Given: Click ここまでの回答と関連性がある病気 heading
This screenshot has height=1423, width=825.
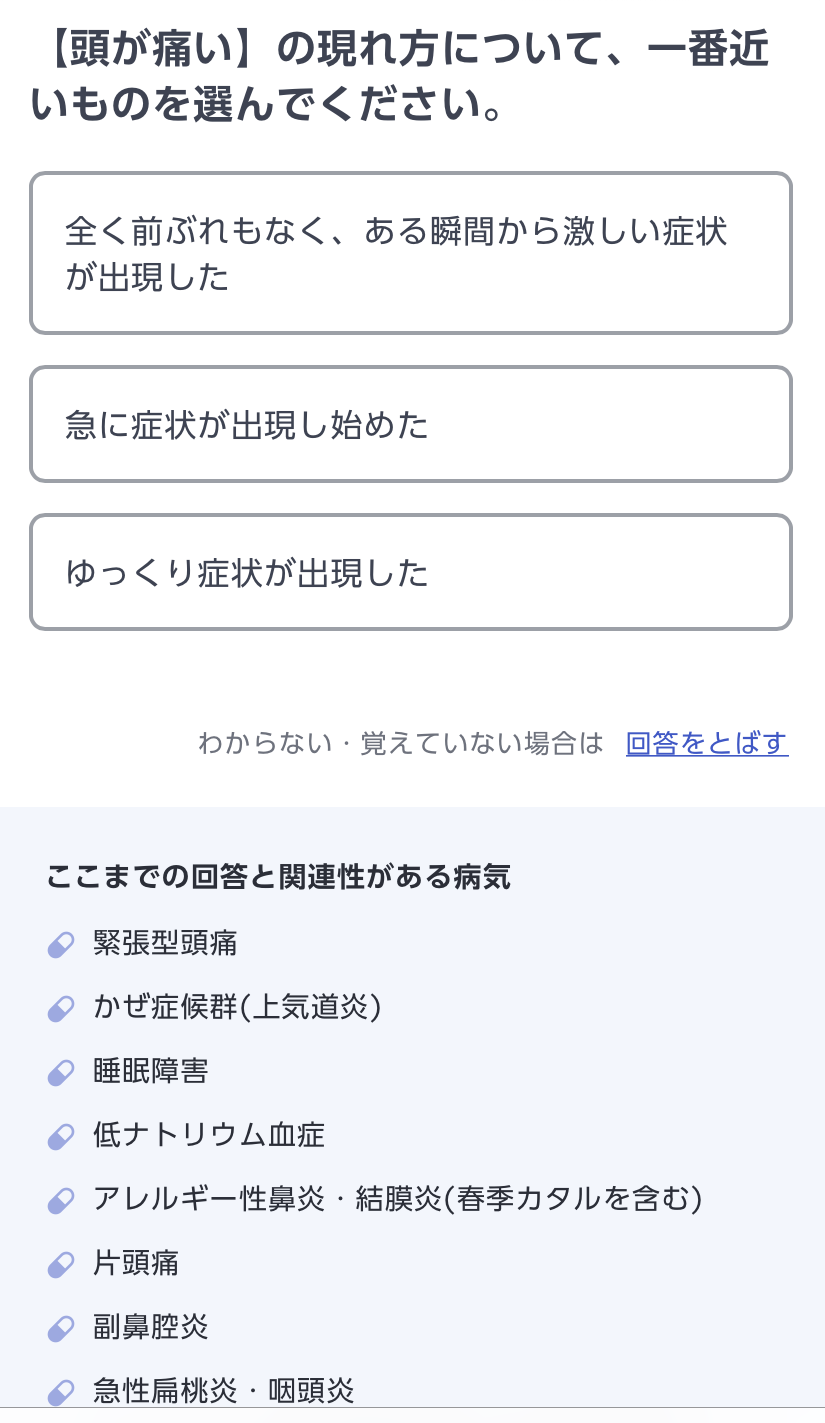Looking at the screenshot, I should [x=278, y=877].
